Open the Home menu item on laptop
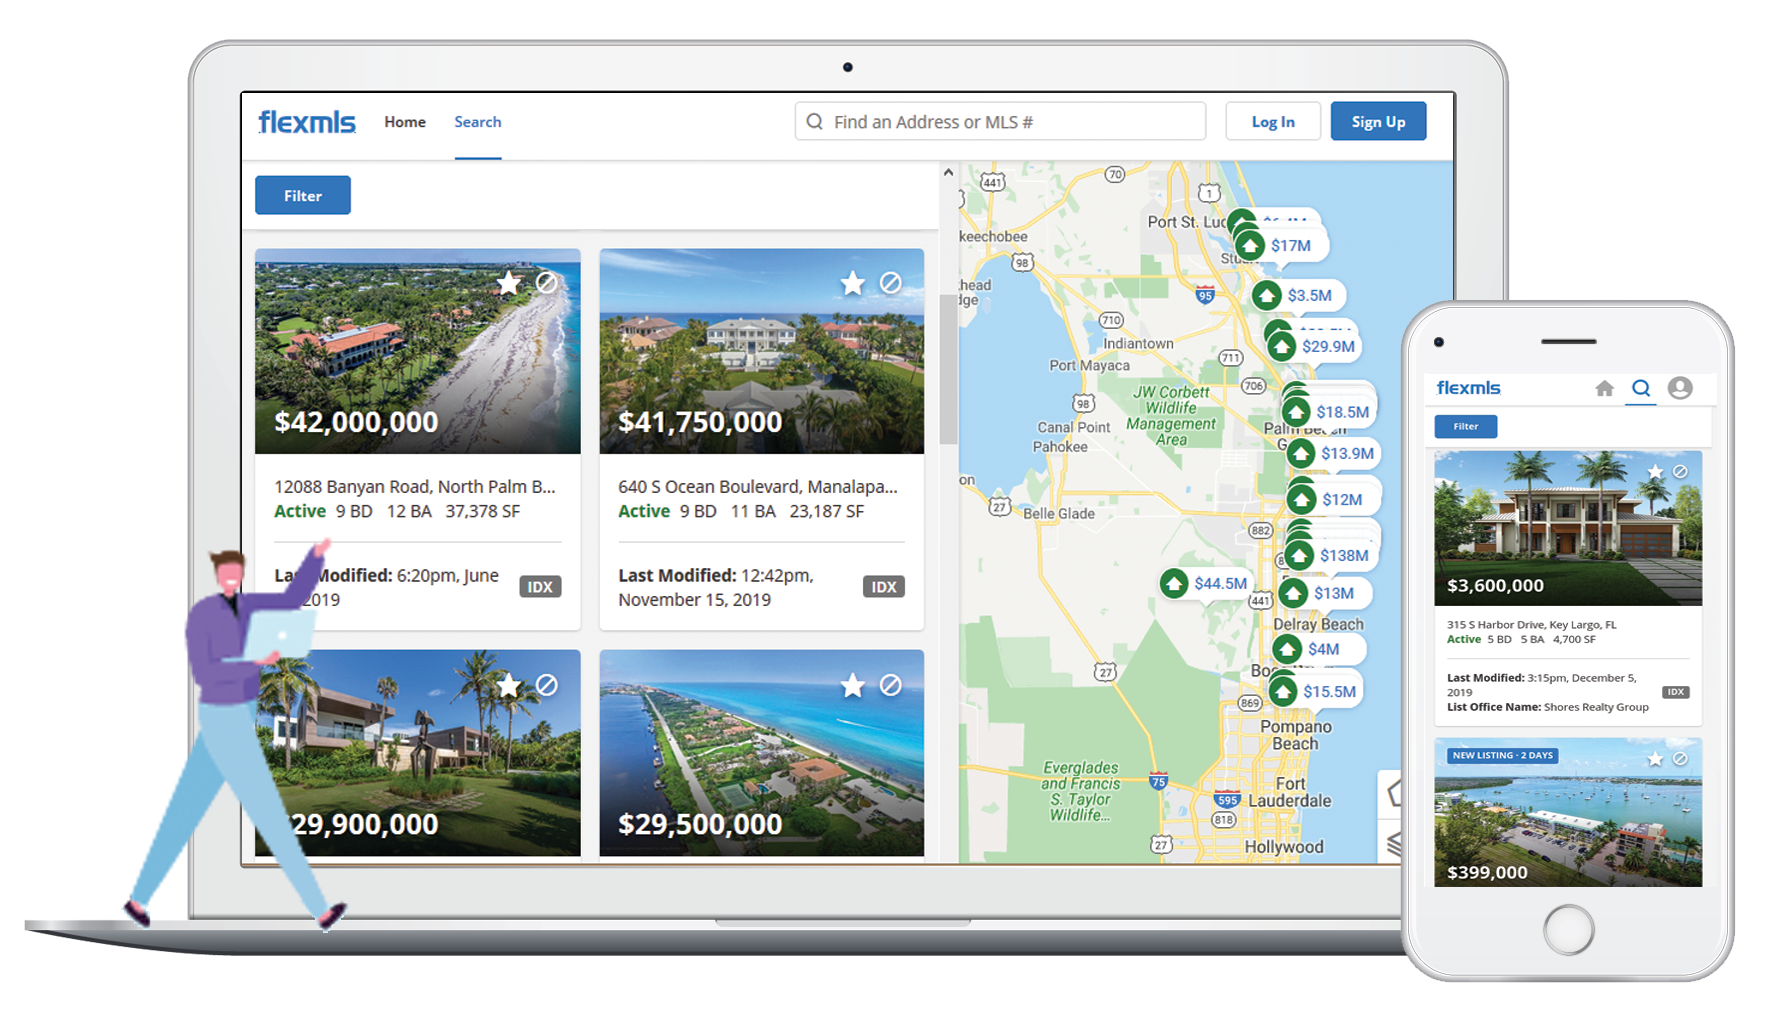 tap(405, 122)
